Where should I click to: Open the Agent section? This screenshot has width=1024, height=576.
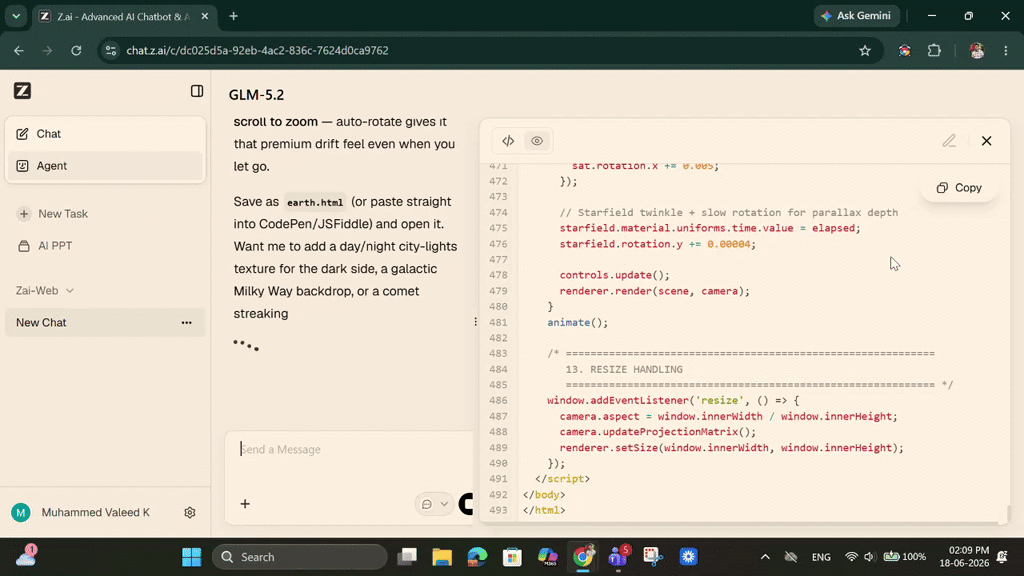pyautogui.click(x=104, y=166)
